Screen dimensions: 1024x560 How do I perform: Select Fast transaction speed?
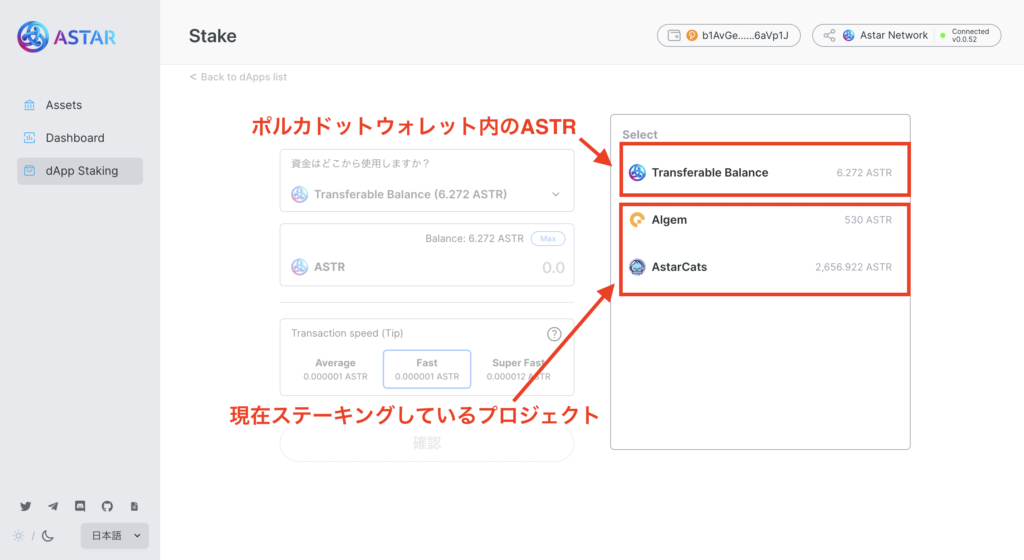point(427,369)
